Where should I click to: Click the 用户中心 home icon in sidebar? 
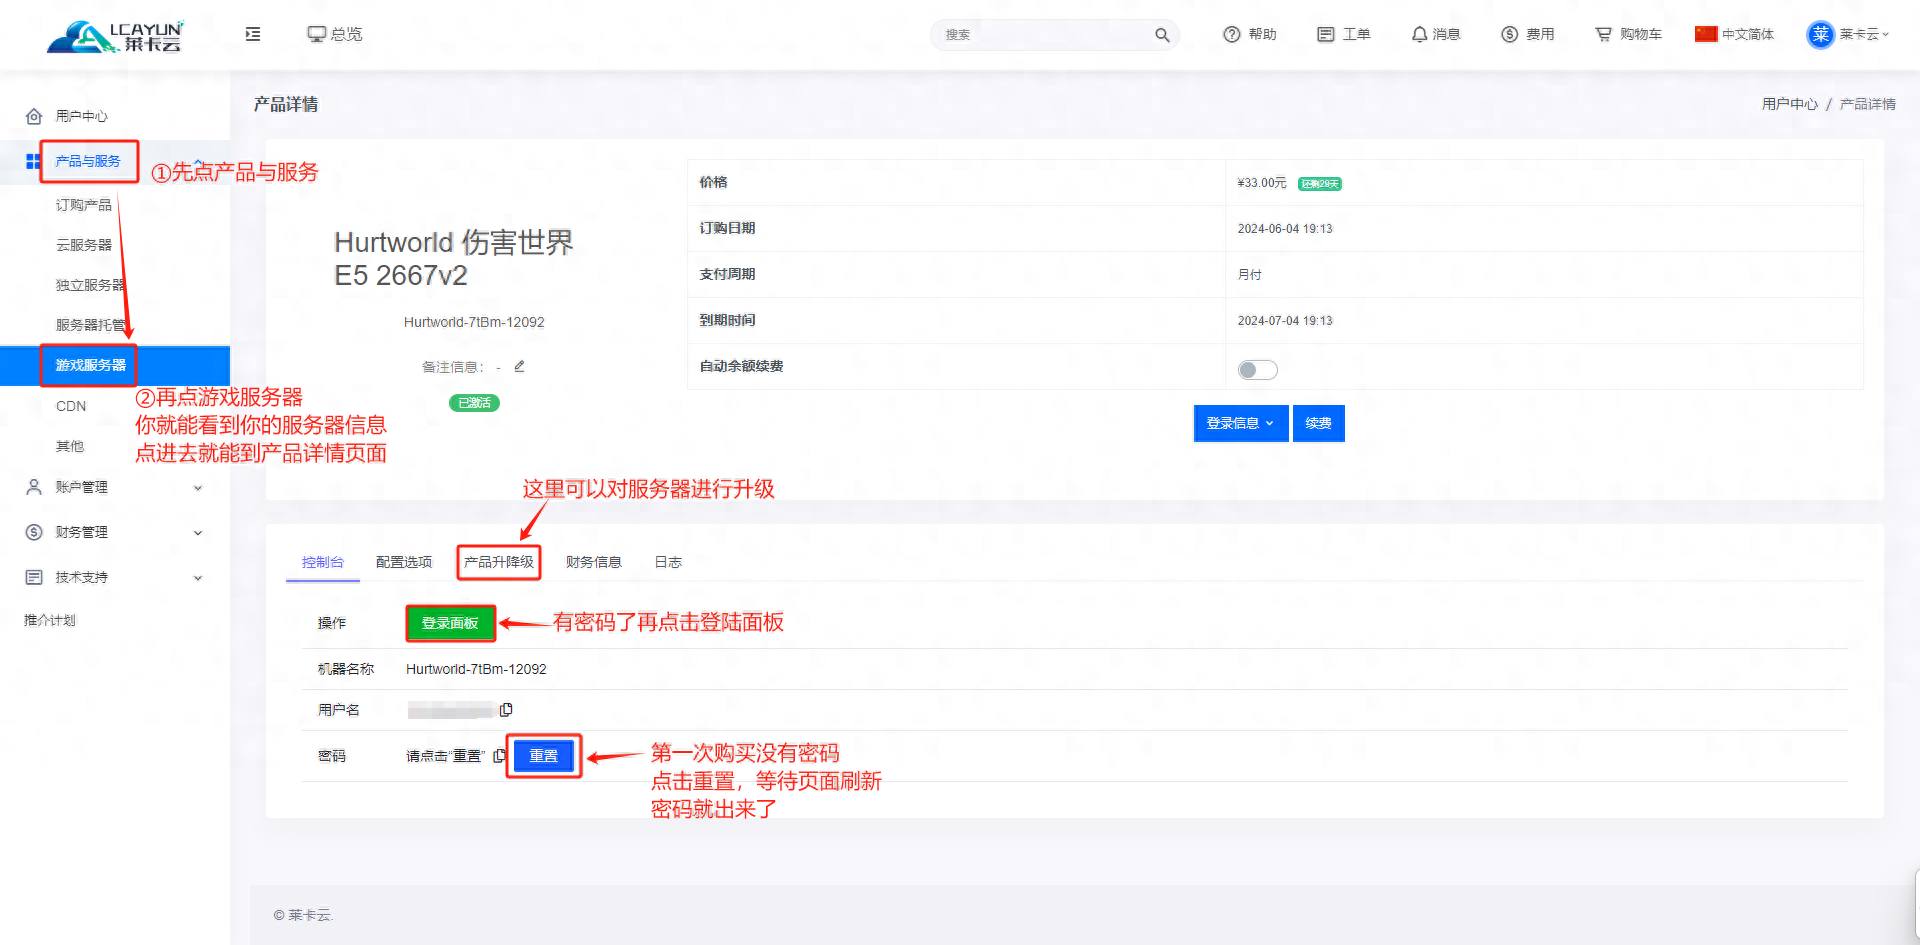click(x=34, y=116)
